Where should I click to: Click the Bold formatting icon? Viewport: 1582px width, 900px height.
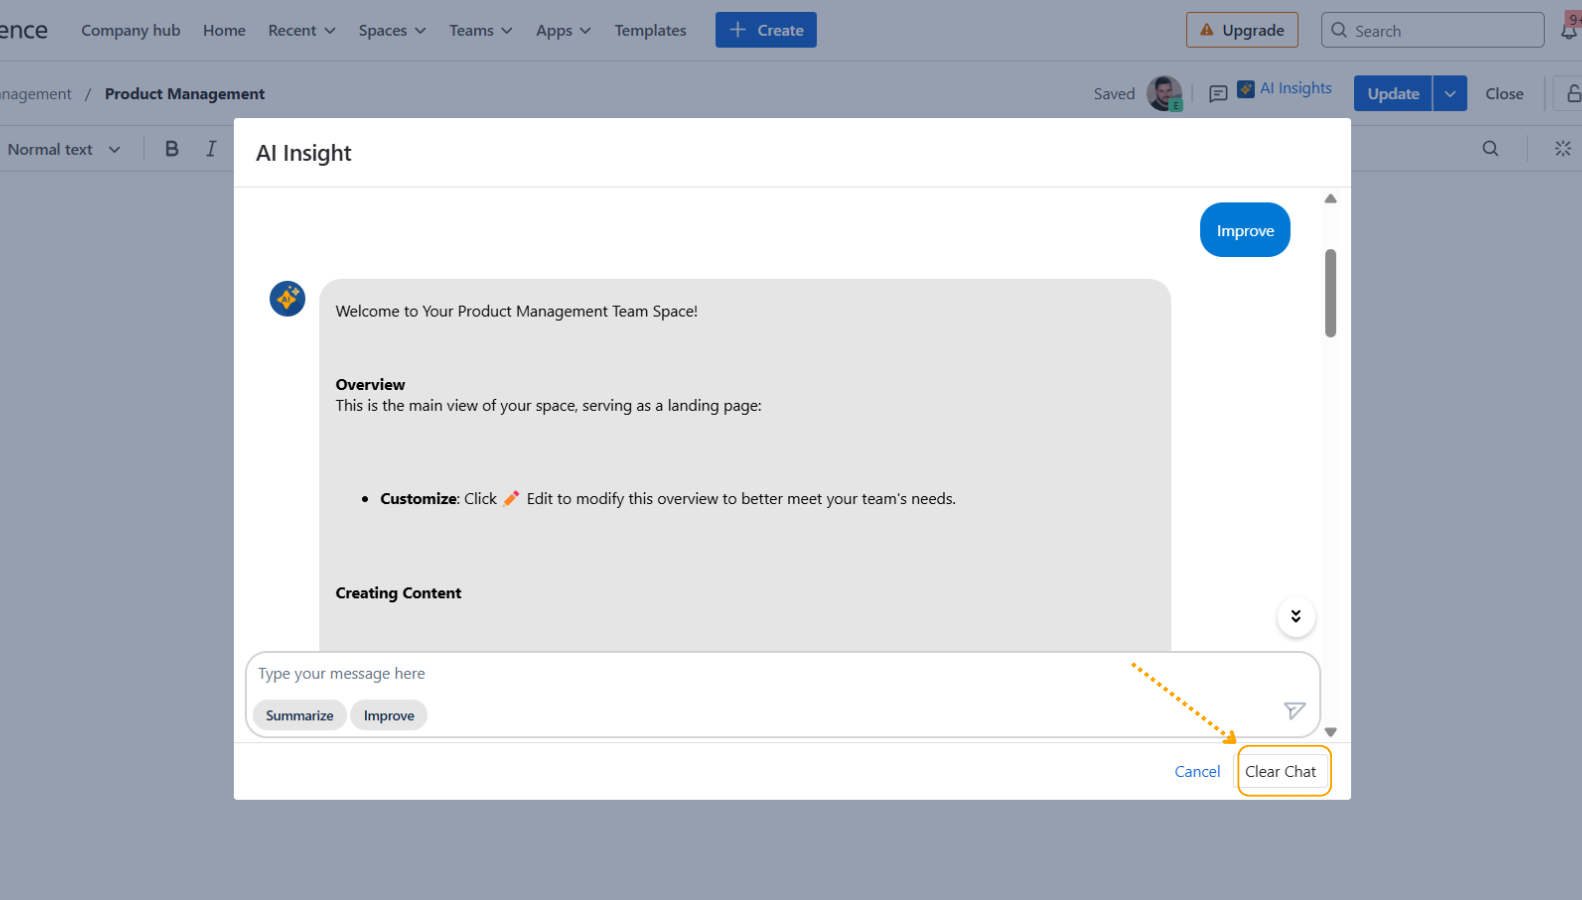pos(172,149)
